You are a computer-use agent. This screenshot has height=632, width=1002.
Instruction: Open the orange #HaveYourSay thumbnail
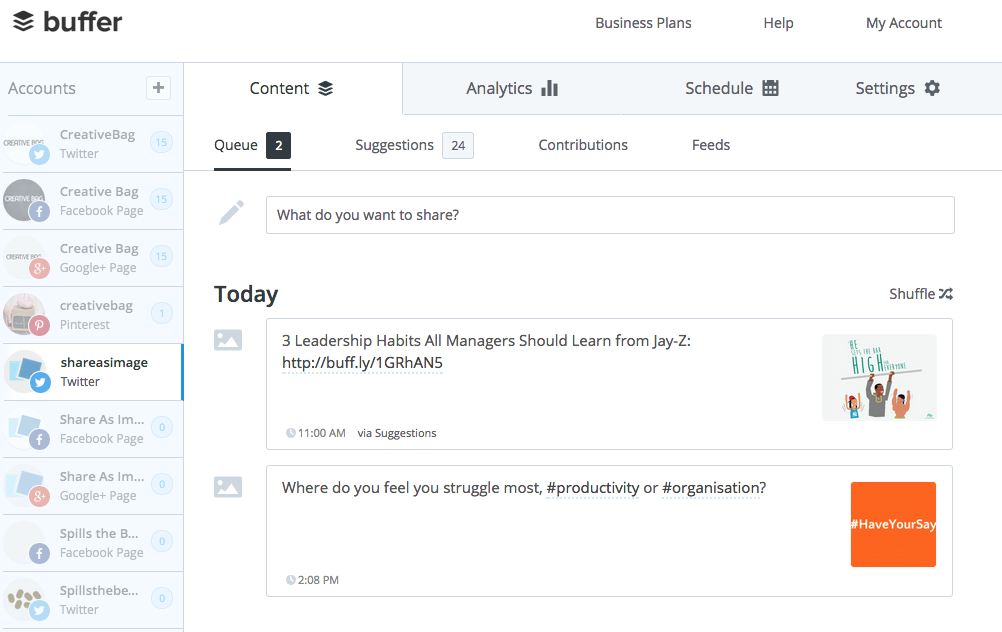(x=893, y=524)
